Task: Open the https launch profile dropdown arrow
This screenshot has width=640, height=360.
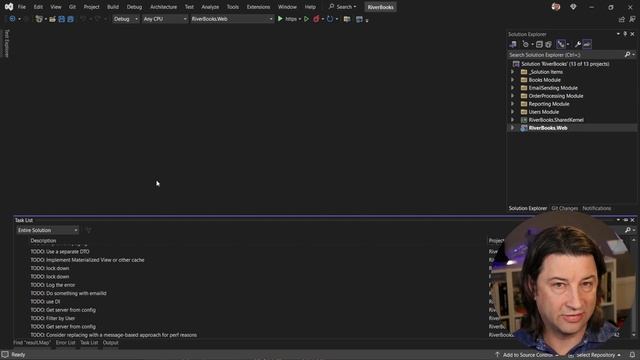Action: [300, 19]
